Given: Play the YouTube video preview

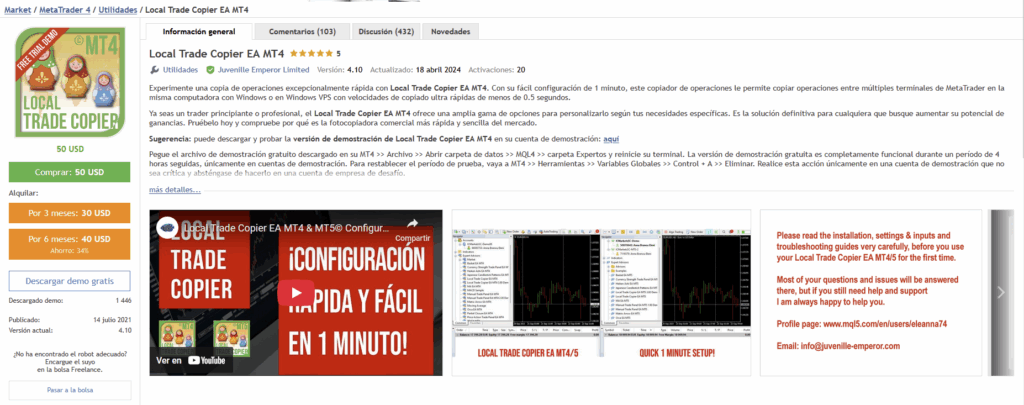Looking at the screenshot, I should pos(294,293).
